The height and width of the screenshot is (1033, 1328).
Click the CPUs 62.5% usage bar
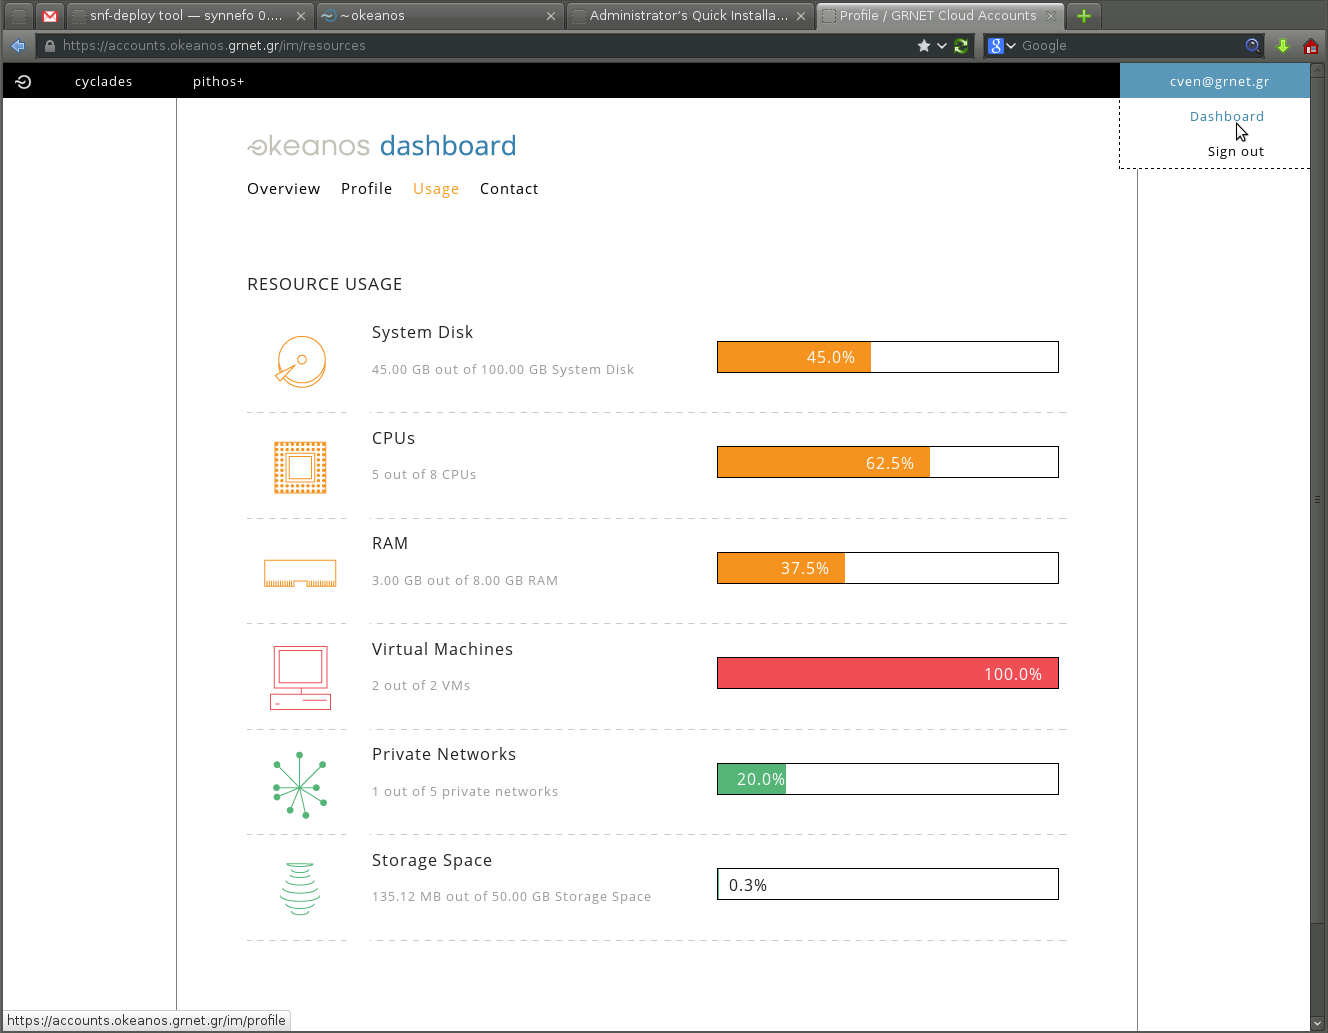888,462
